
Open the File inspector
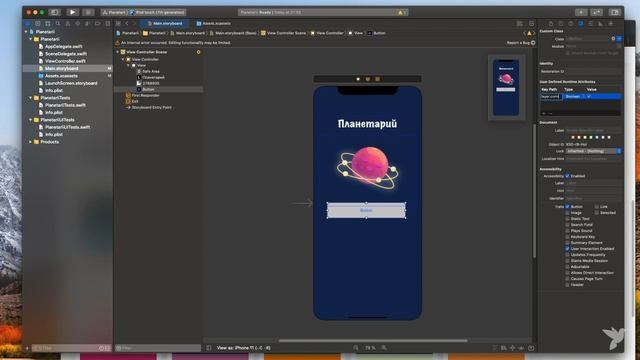click(x=551, y=24)
